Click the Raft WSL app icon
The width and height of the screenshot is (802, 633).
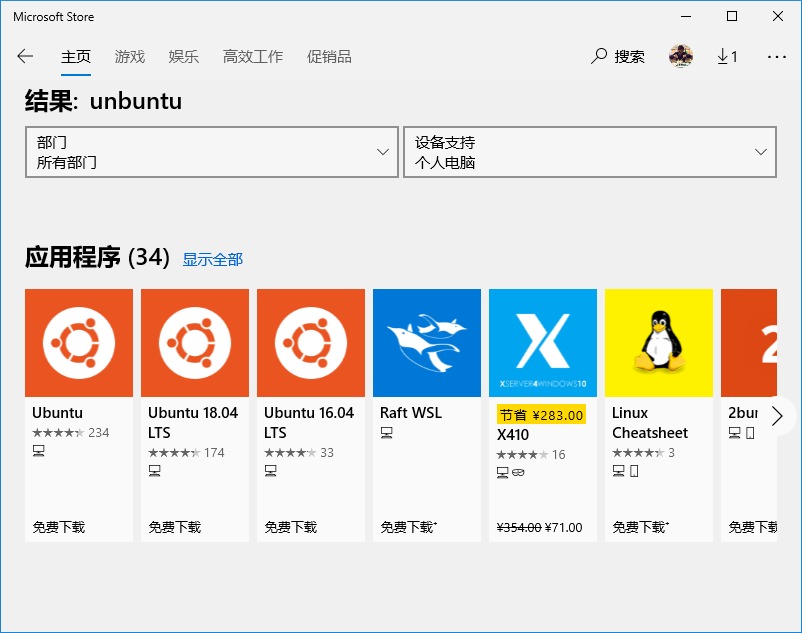(x=427, y=343)
